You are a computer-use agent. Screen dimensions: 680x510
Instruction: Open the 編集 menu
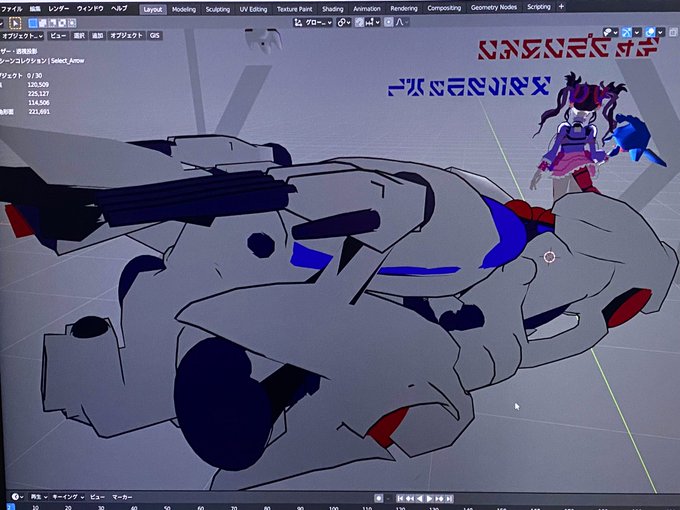(35, 9)
